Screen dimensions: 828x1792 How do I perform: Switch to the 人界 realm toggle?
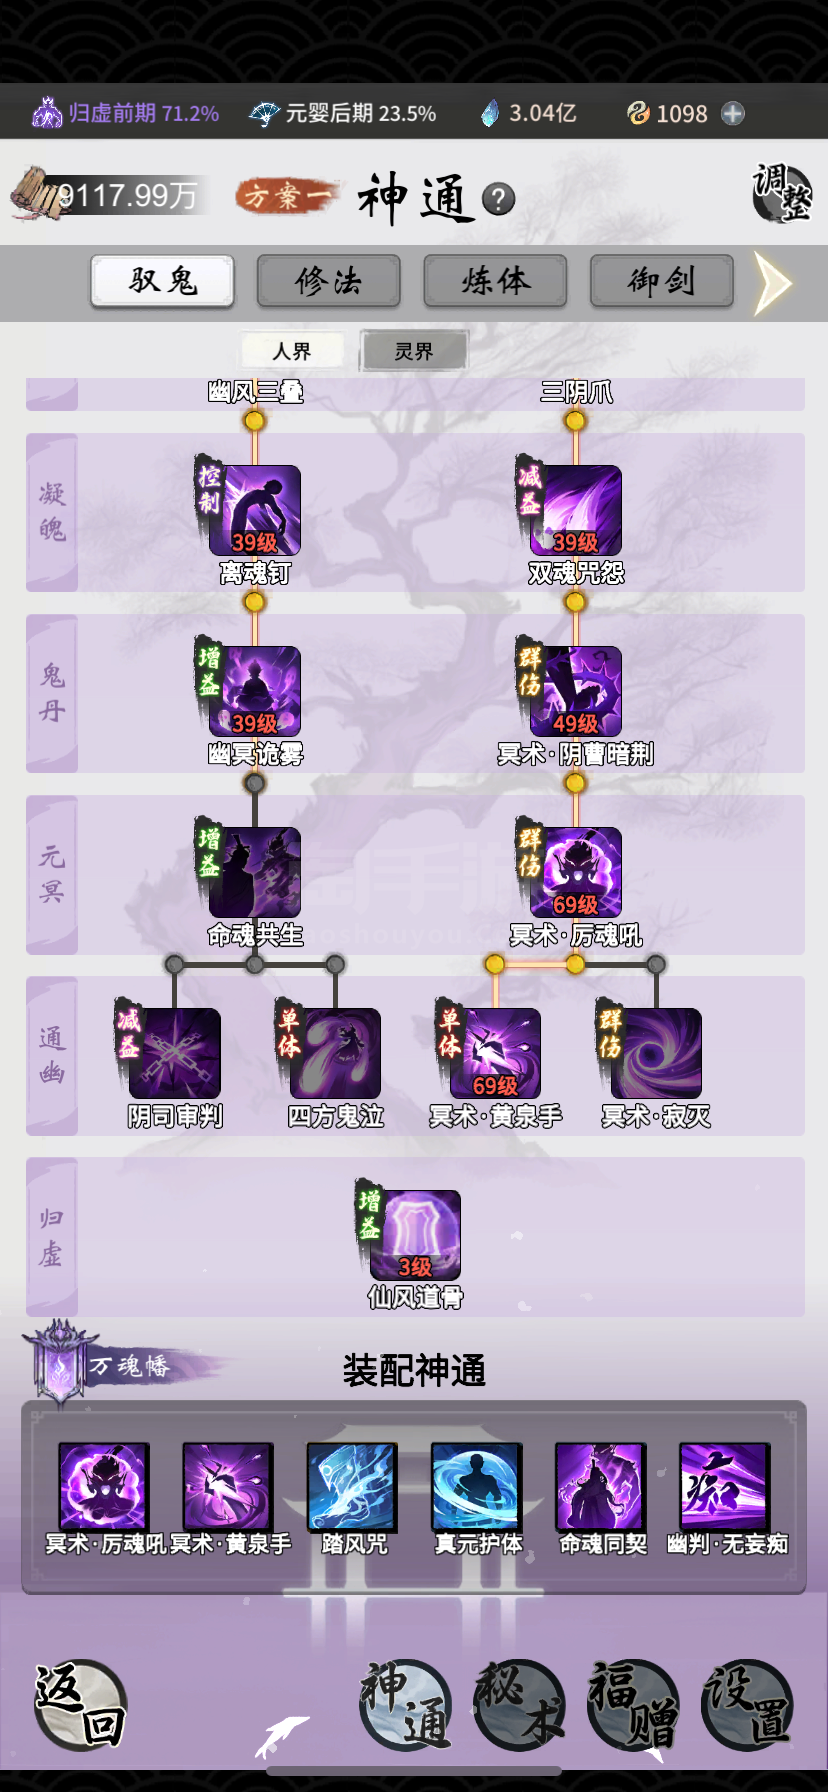click(x=292, y=351)
